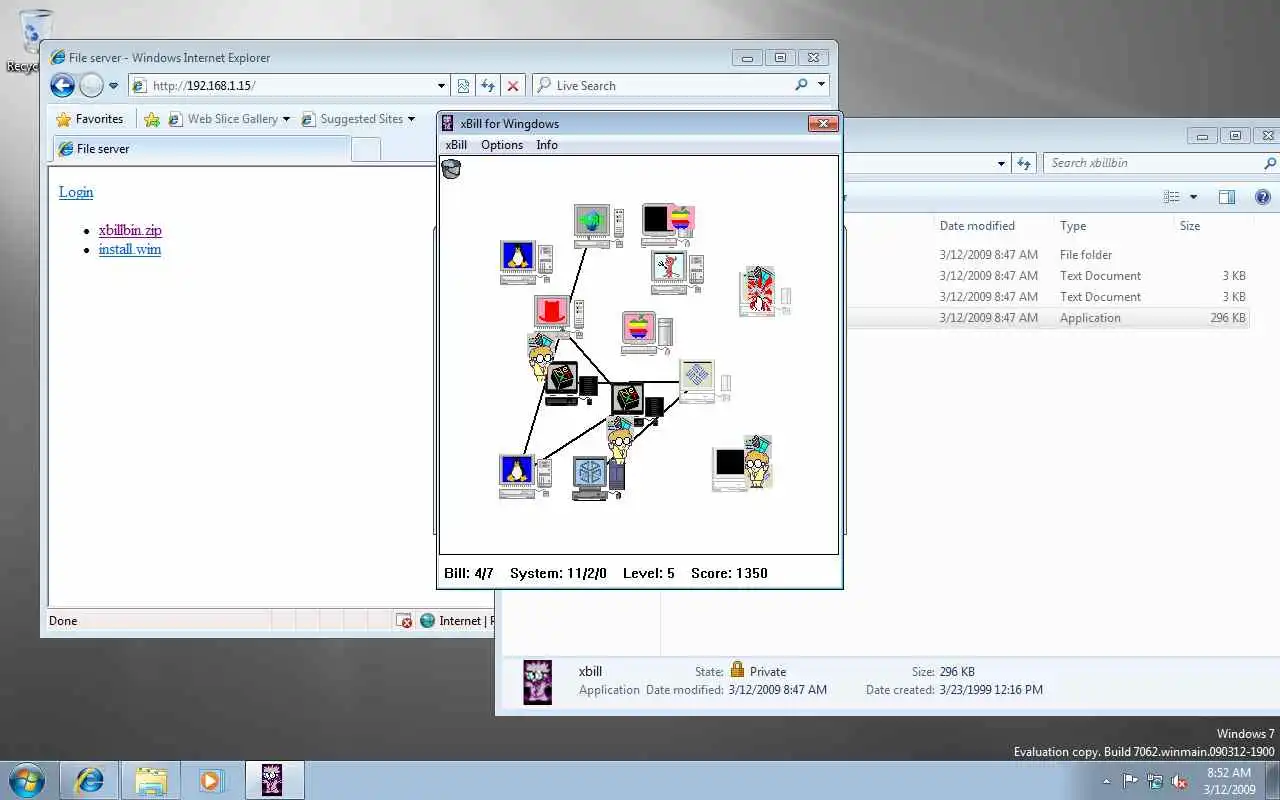Click the Sun workstation with purple logo

pos(705,382)
